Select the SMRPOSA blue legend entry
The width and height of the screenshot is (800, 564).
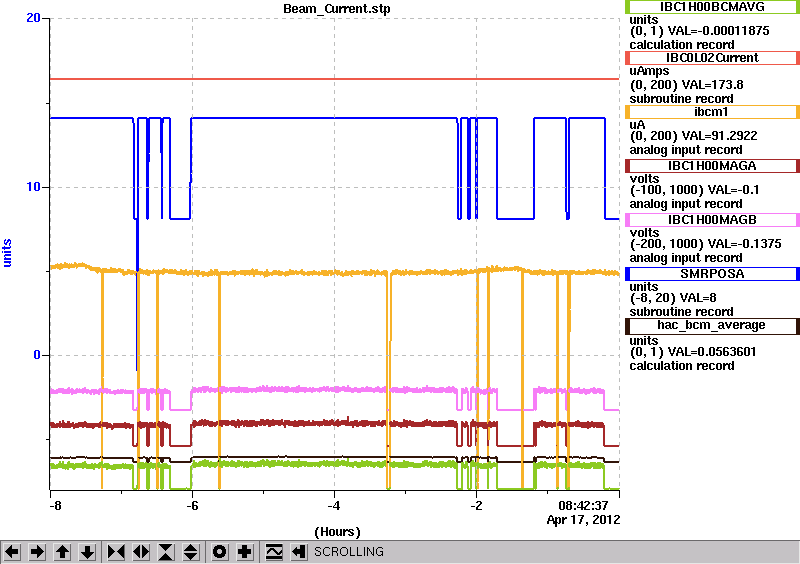(712, 274)
